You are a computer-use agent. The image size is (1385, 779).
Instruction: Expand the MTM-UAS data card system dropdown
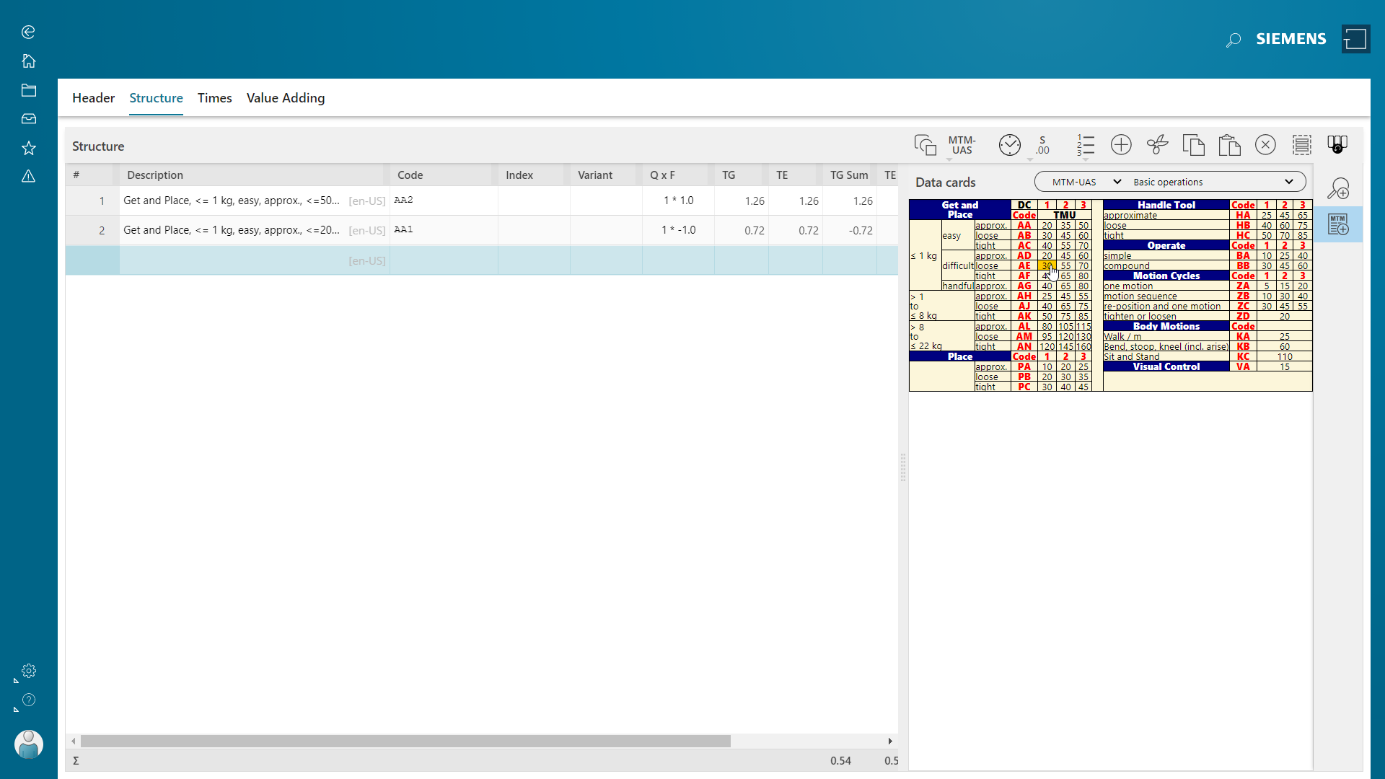[x=1080, y=182]
